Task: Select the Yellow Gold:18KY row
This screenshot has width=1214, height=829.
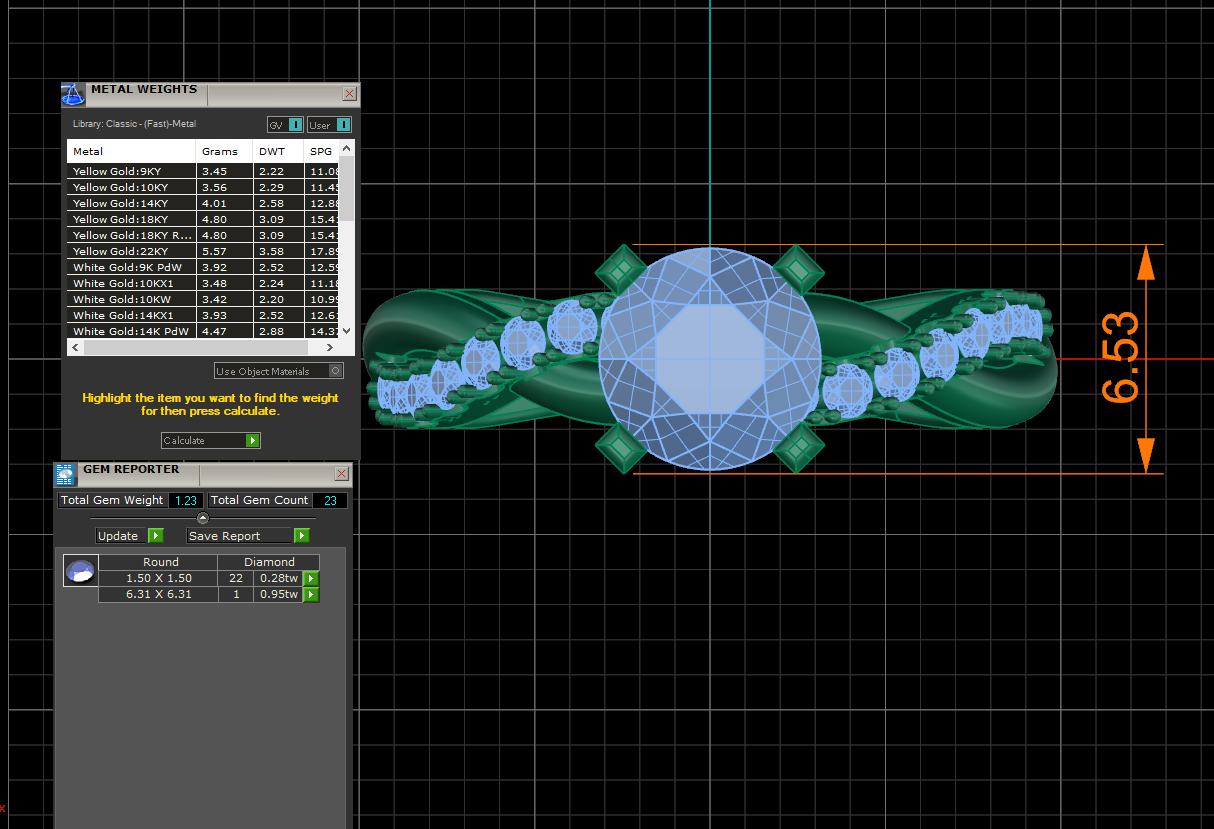Action: [132, 219]
